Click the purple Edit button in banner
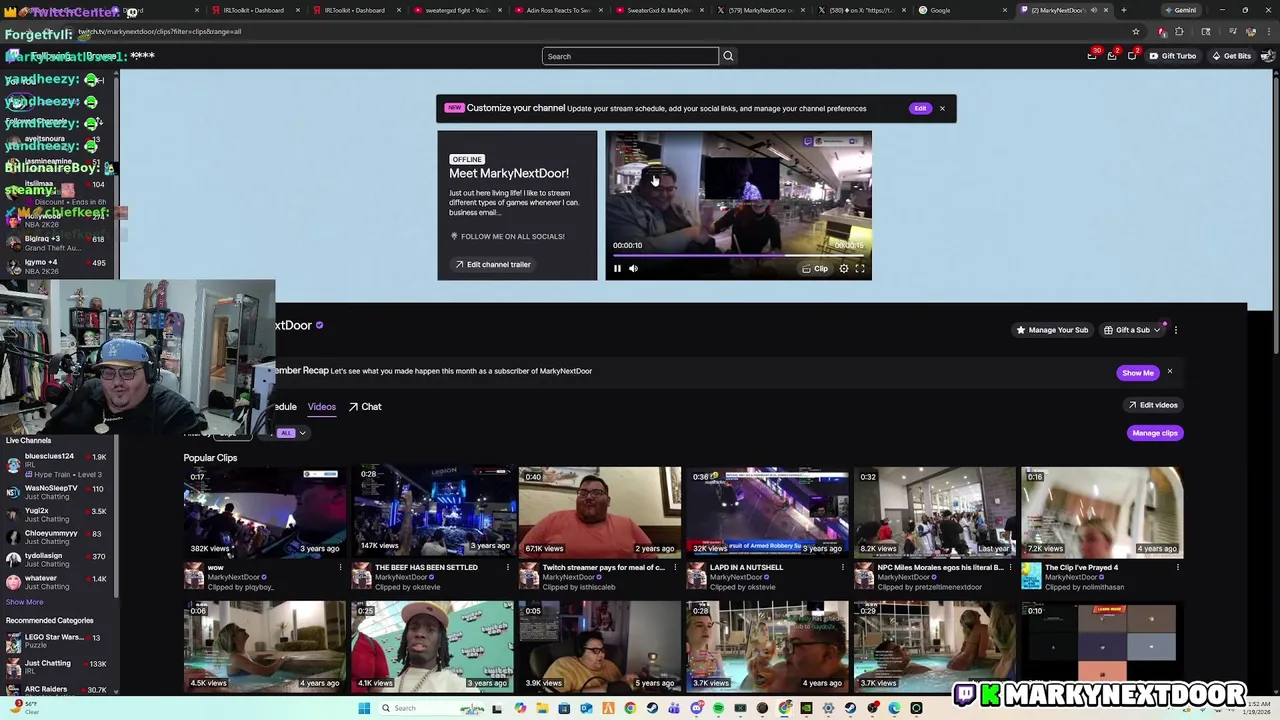Screen dimensions: 1280x720 [920, 108]
